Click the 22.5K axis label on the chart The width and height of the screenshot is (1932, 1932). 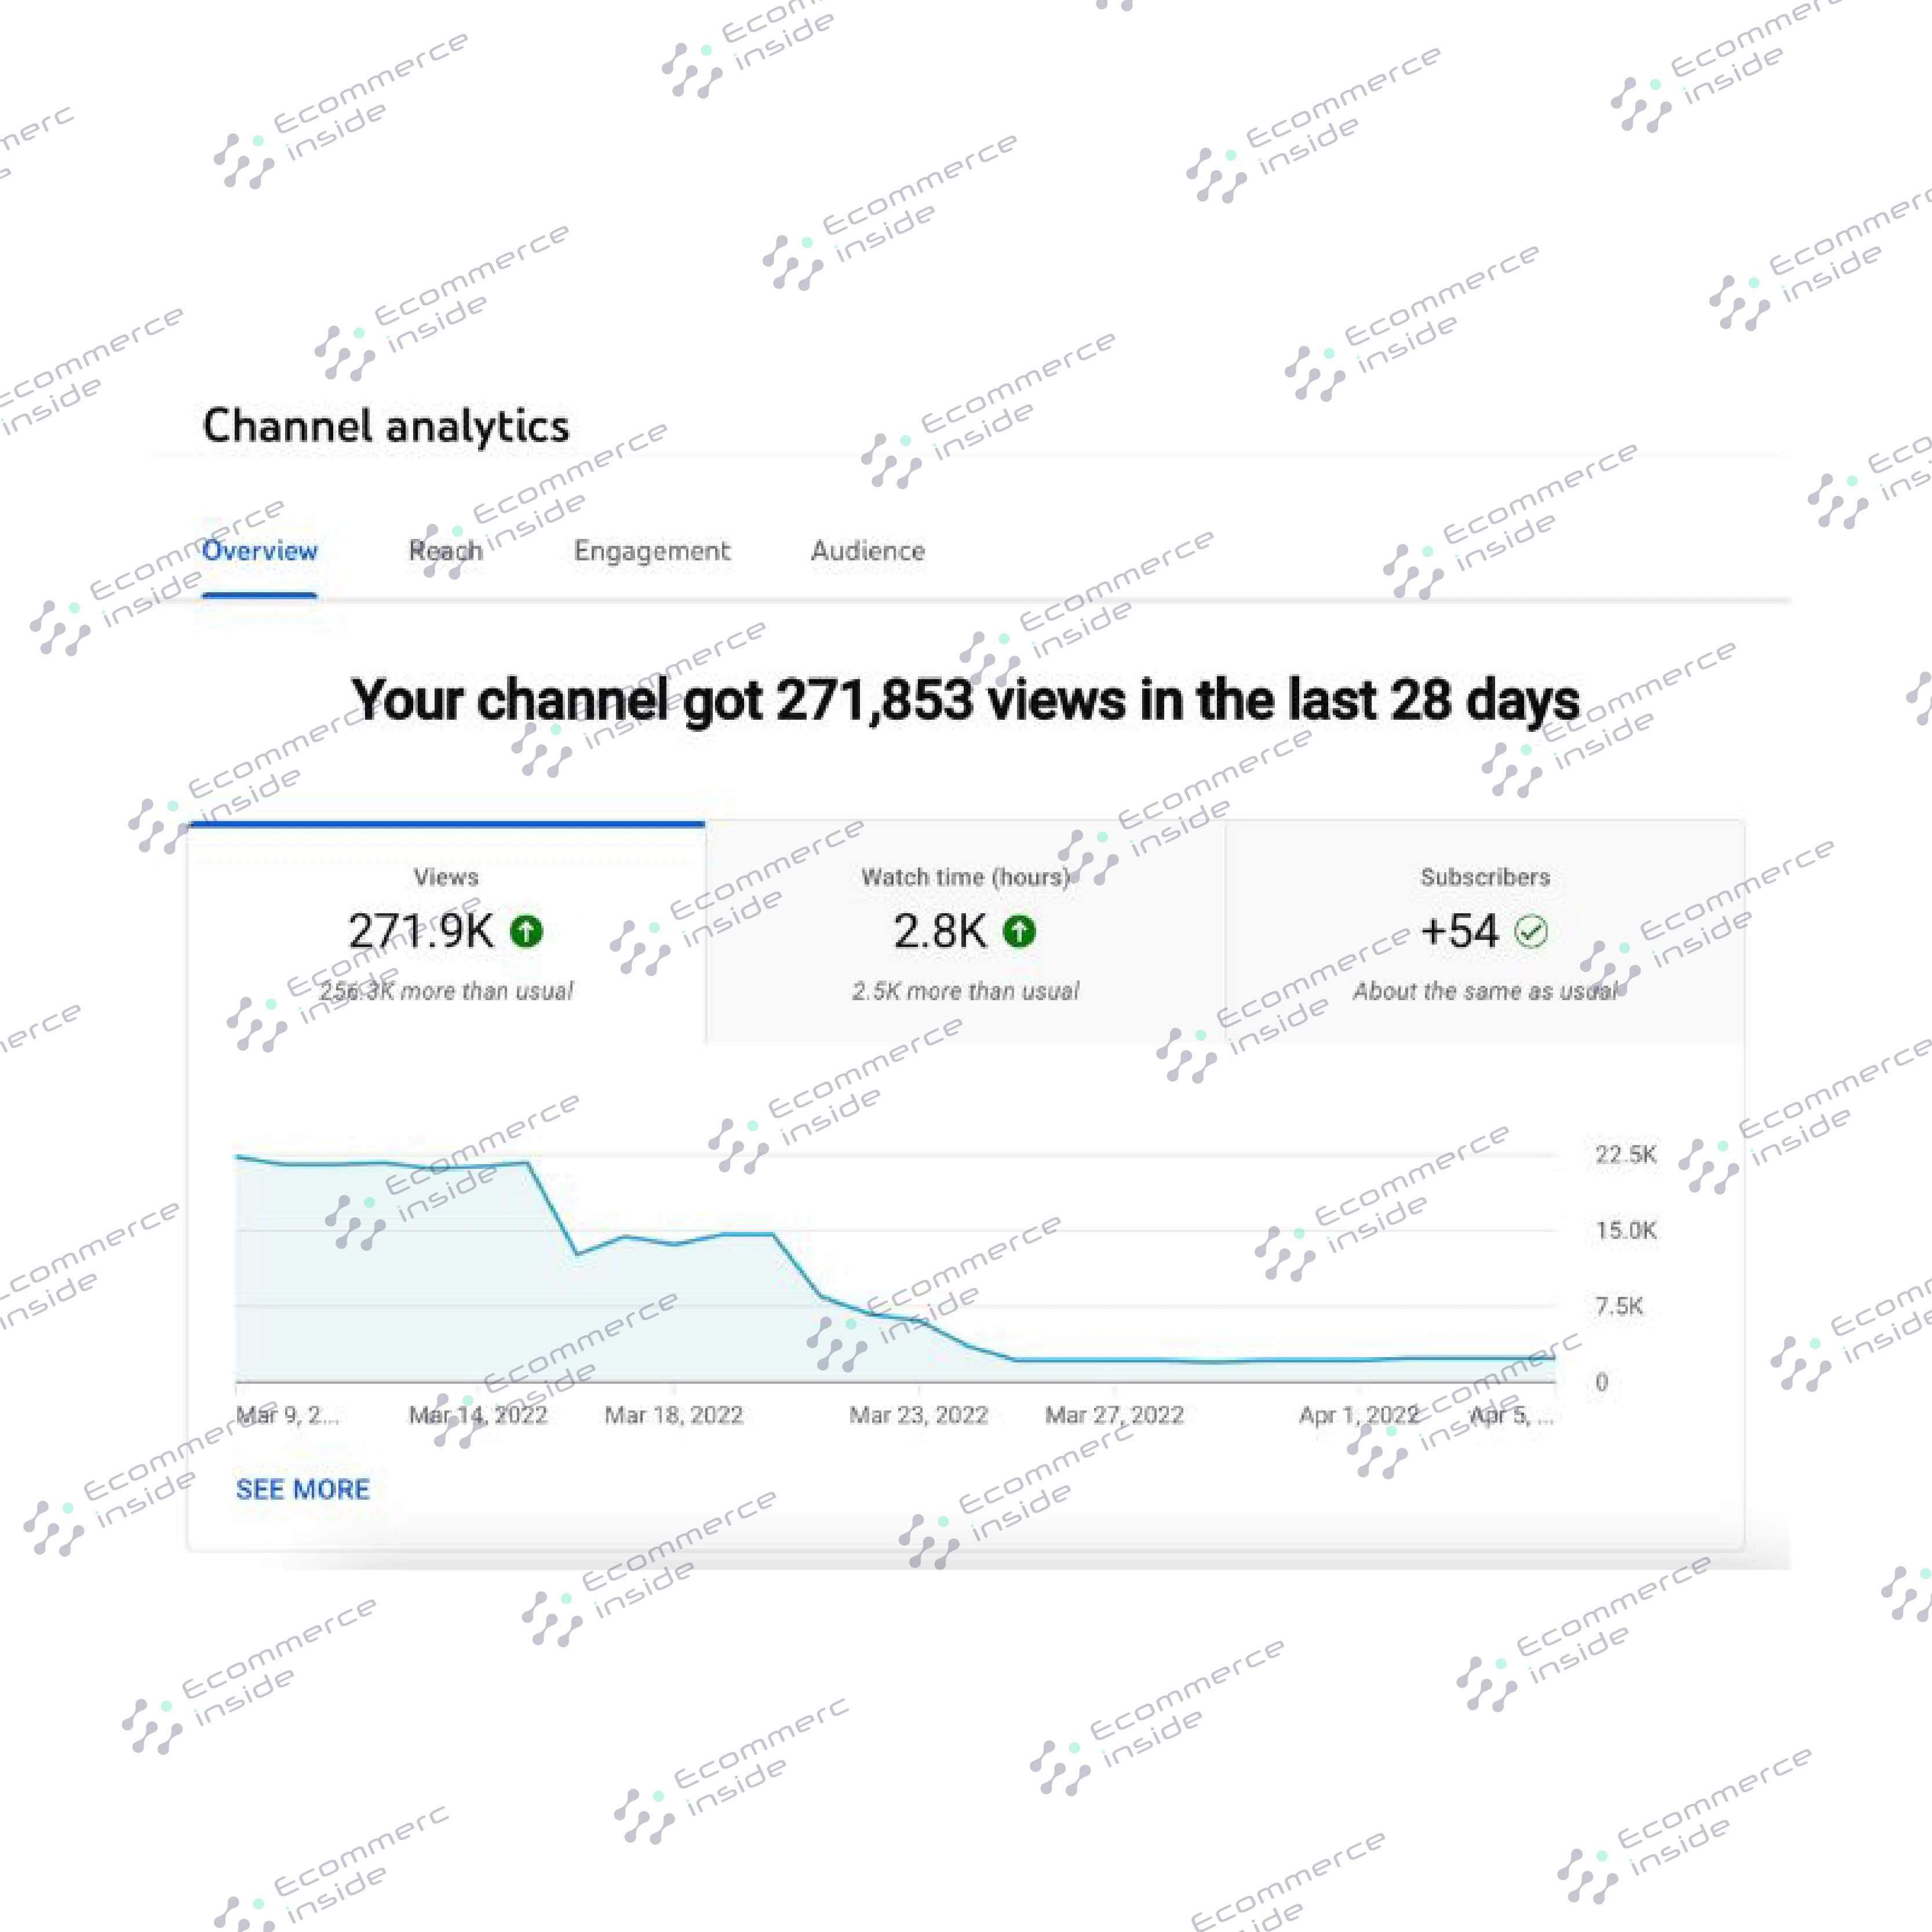coord(1626,1155)
